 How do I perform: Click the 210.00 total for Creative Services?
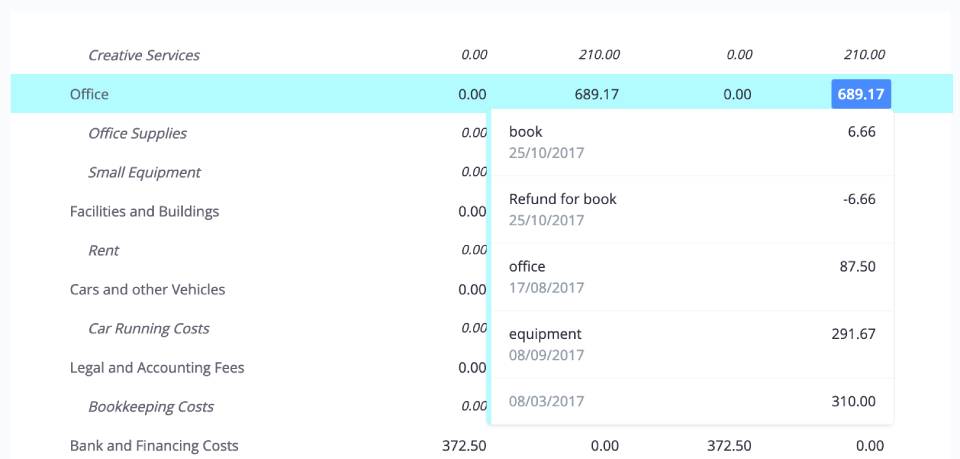point(864,55)
